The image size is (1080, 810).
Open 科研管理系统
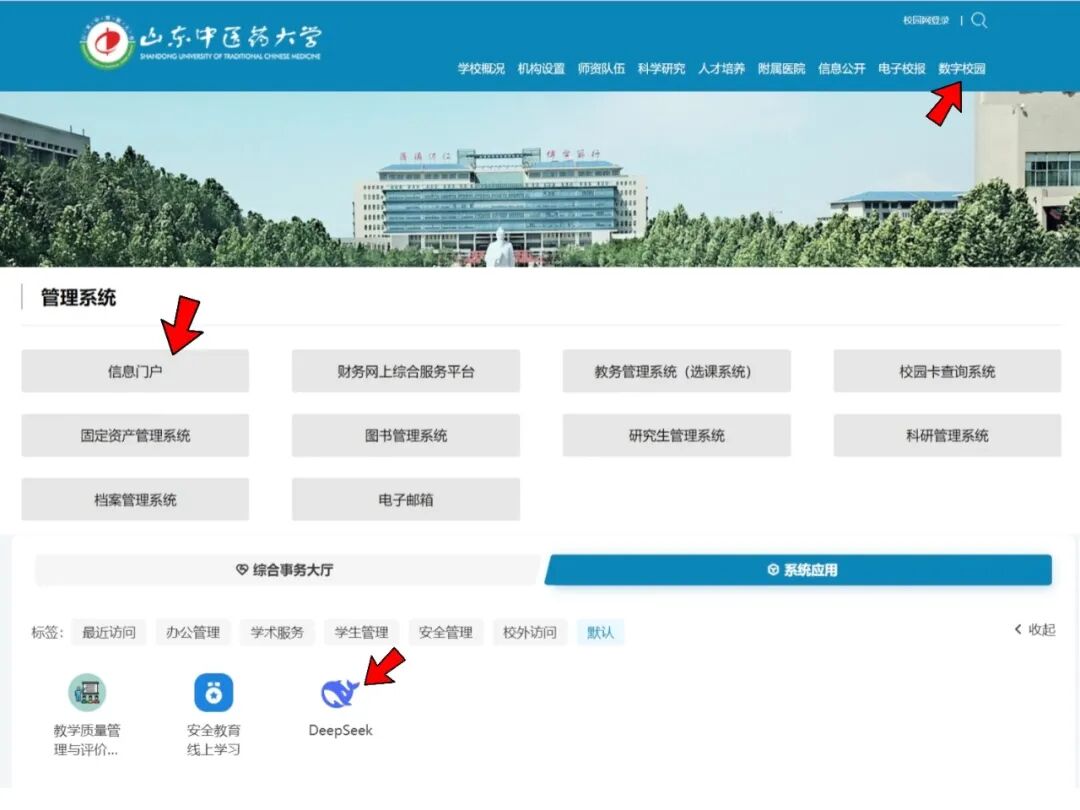point(947,435)
